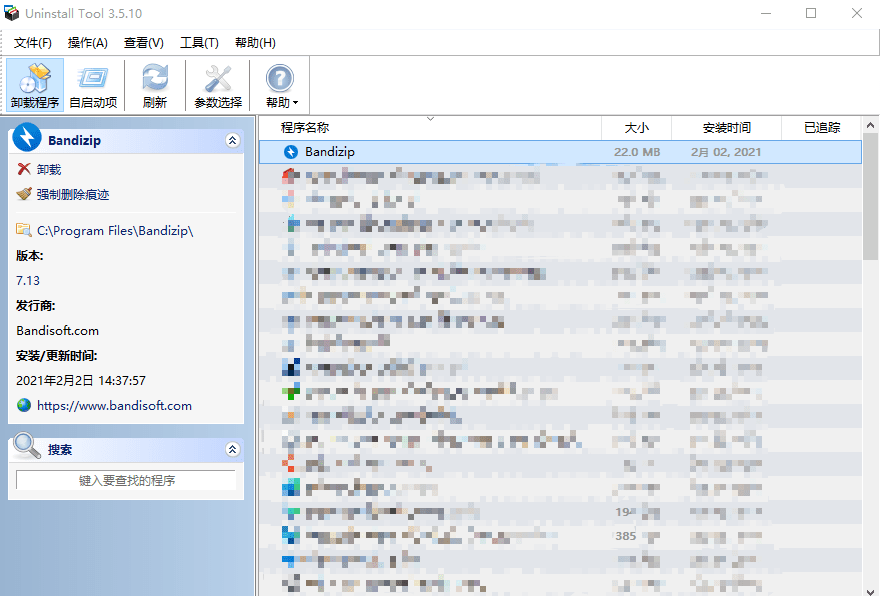
Task: Open the 帮助 toolbar dropdown
Action: tap(281, 85)
